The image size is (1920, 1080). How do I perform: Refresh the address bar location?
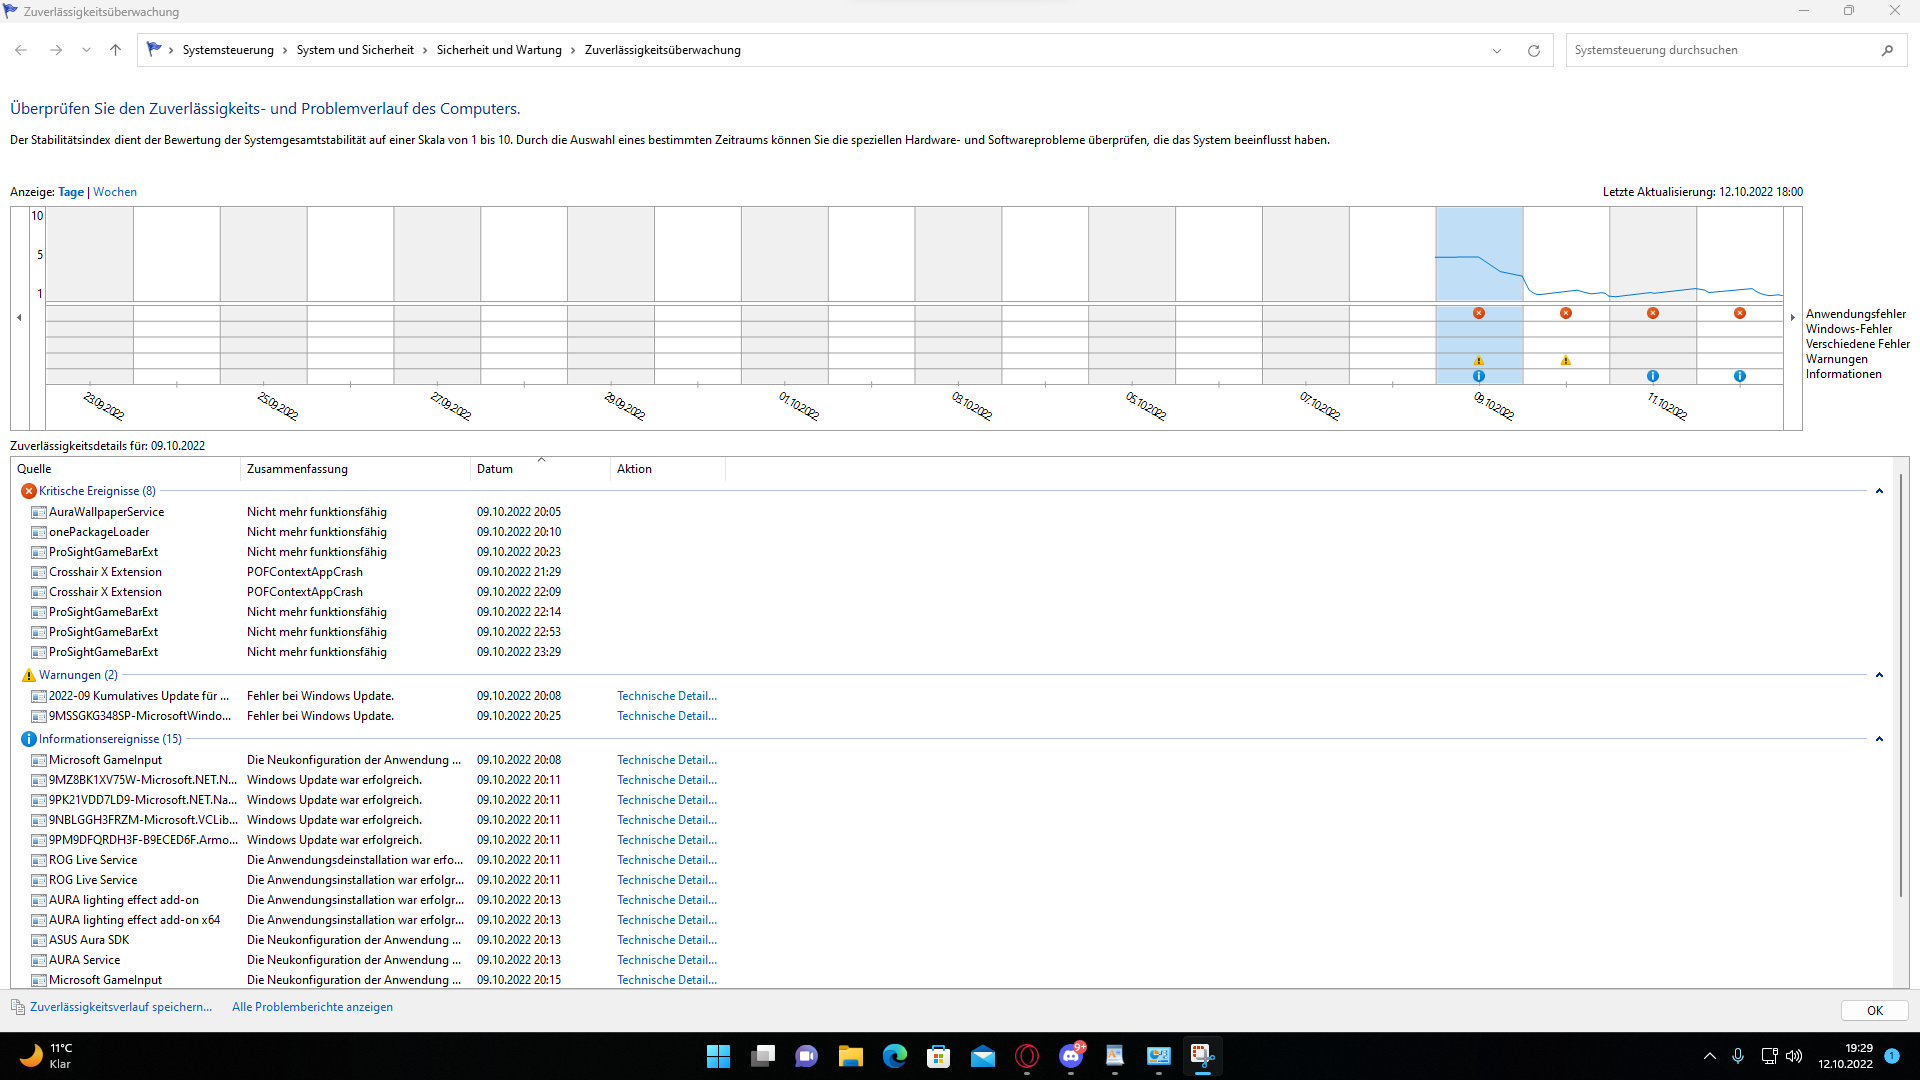pos(1534,50)
